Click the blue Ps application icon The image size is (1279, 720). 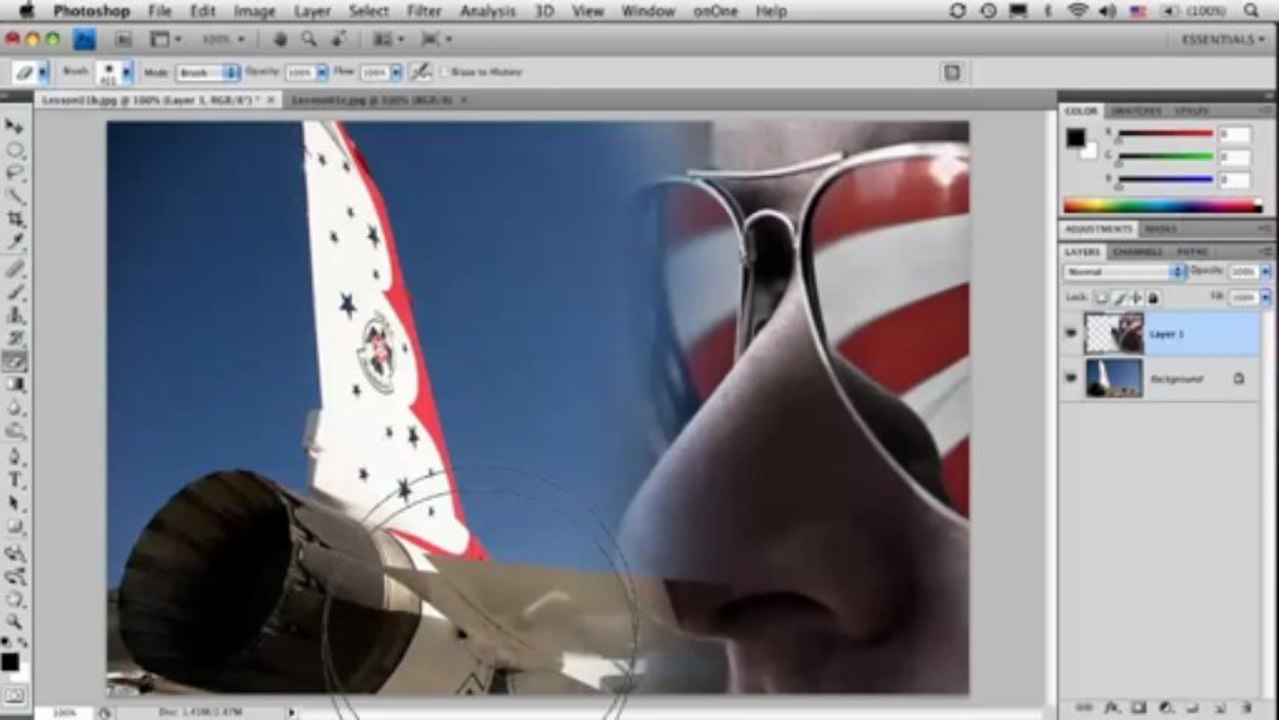84,39
